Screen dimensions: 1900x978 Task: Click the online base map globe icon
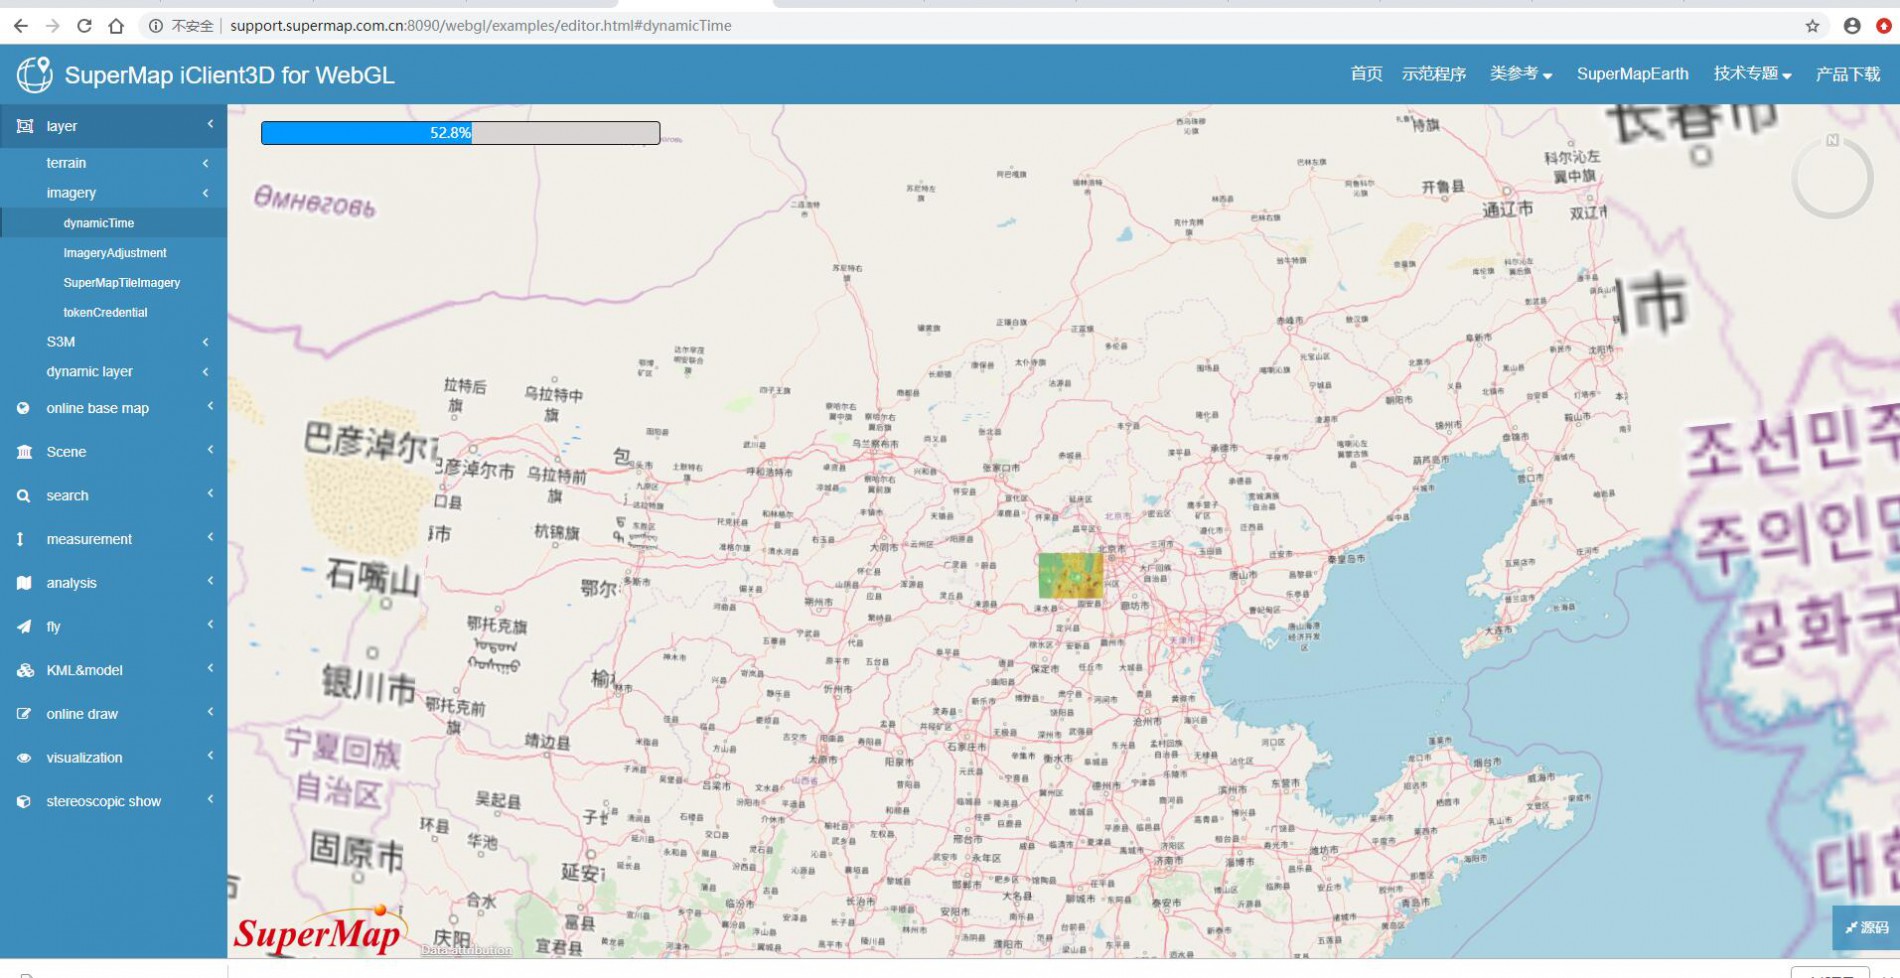[x=24, y=408]
